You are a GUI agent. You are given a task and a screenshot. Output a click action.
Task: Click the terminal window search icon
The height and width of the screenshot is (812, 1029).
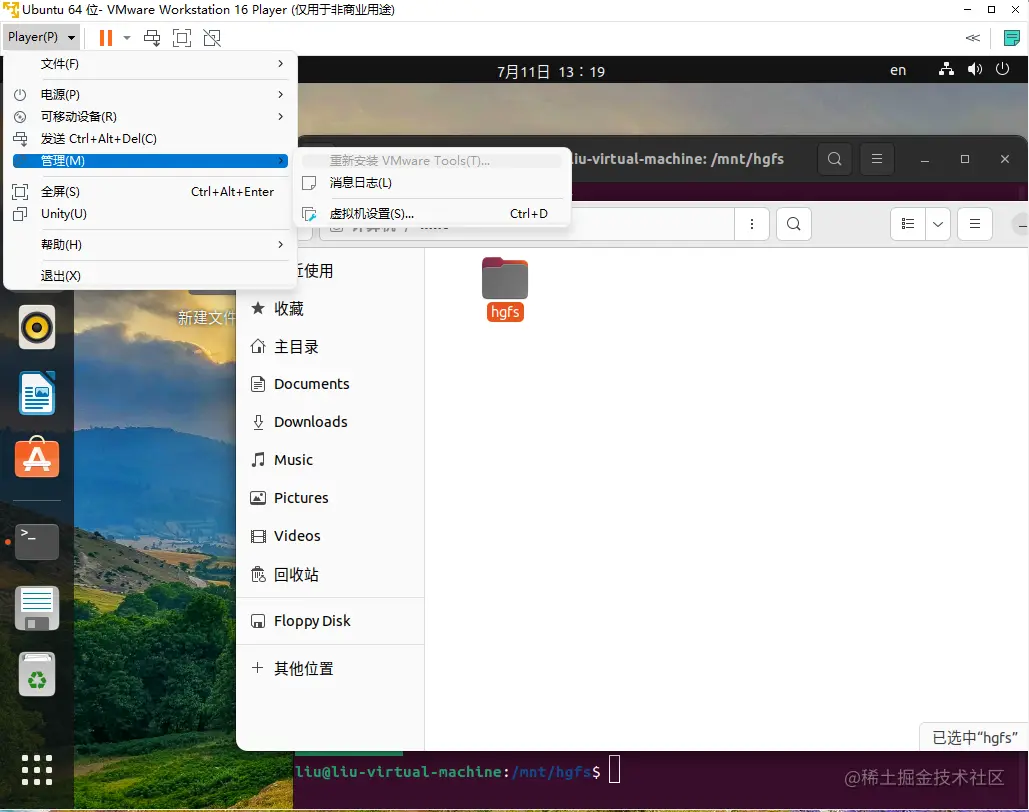835,159
